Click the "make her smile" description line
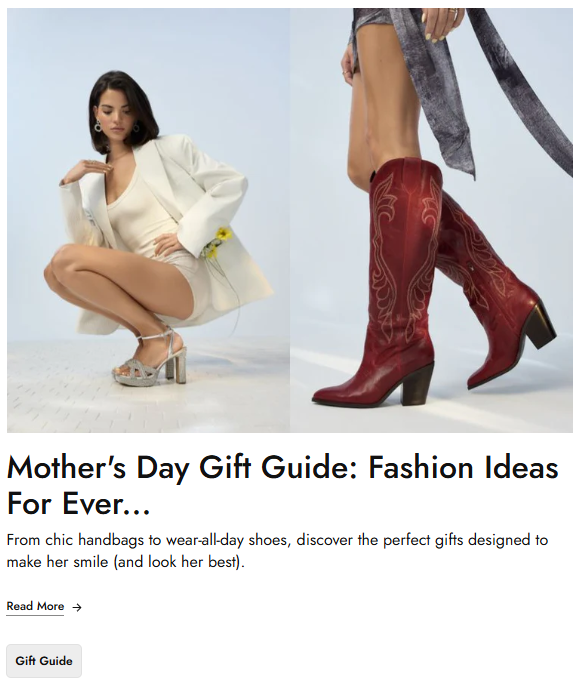Viewport: 584px width, 687px height. [125, 562]
